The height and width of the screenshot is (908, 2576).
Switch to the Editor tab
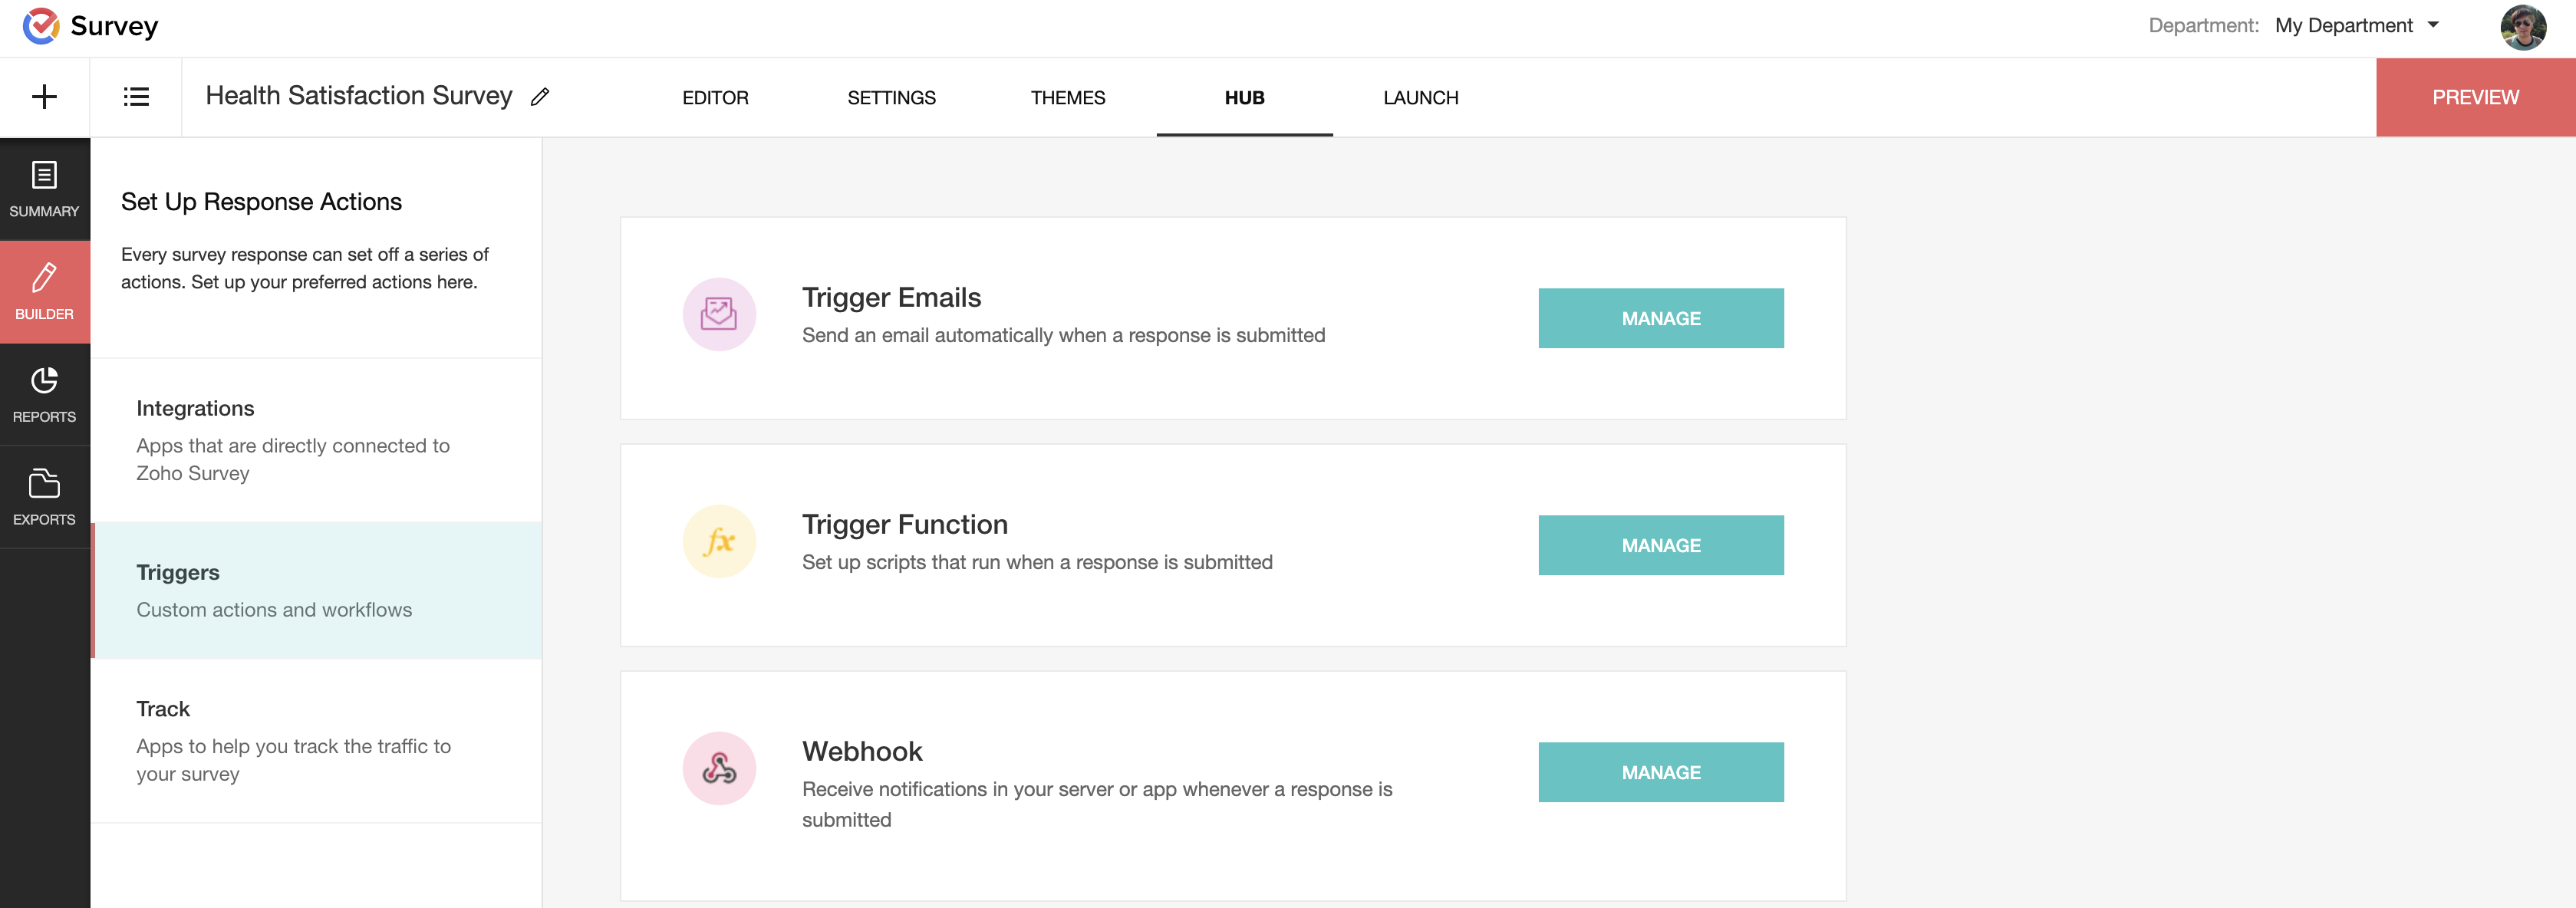715,98
